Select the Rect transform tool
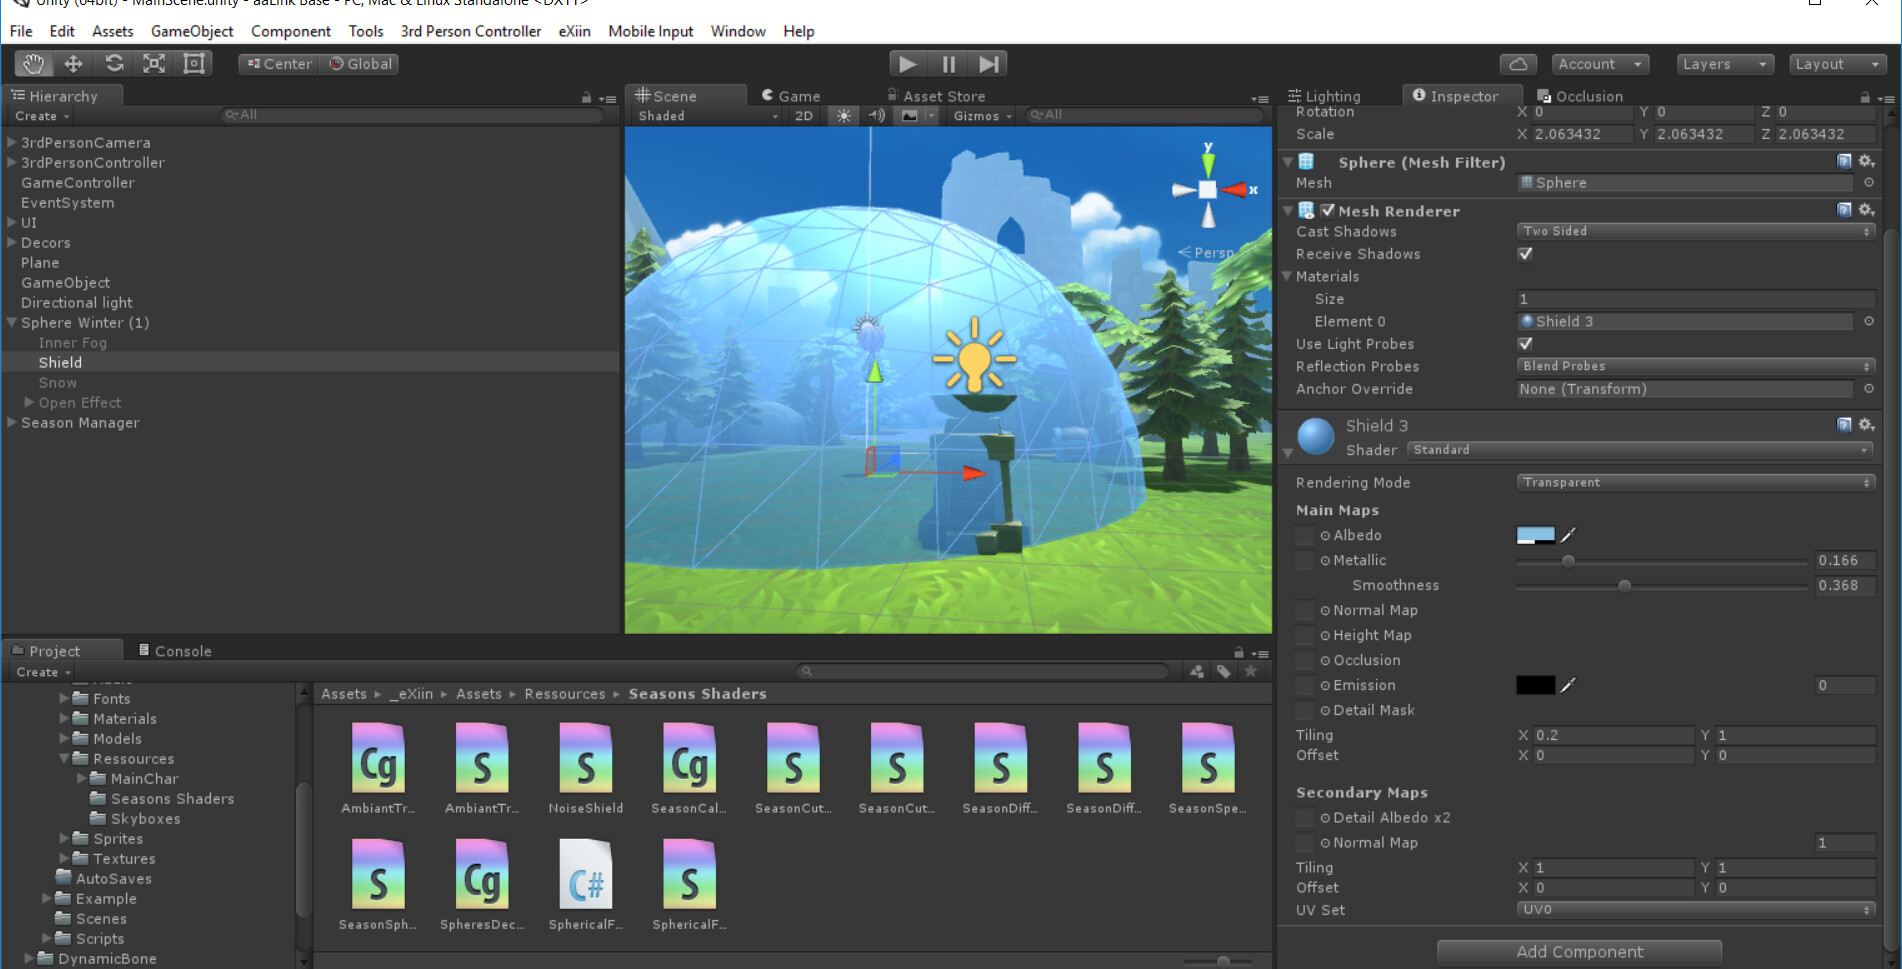The height and width of the screenshot is (969, 1902). coord(193,63)
